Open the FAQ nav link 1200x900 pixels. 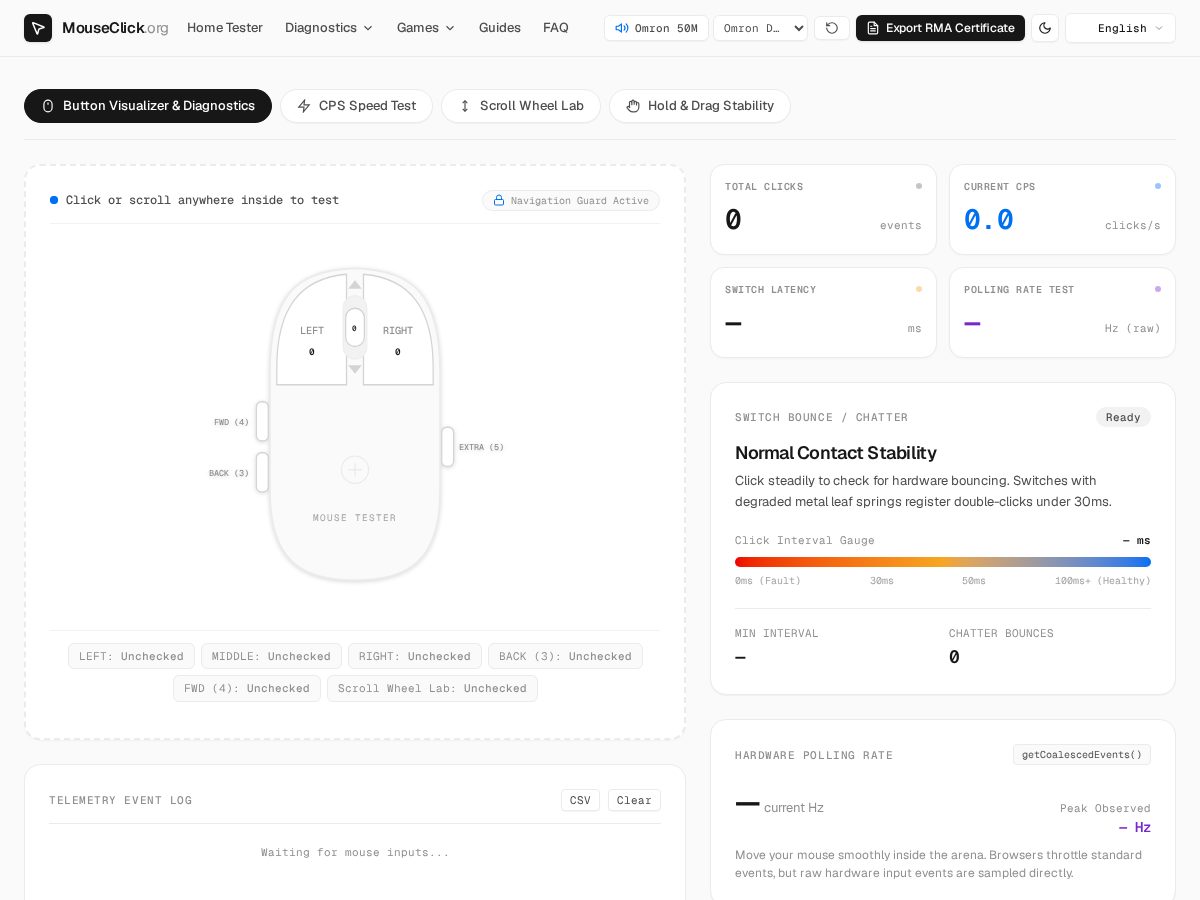[x=556, y=28]
